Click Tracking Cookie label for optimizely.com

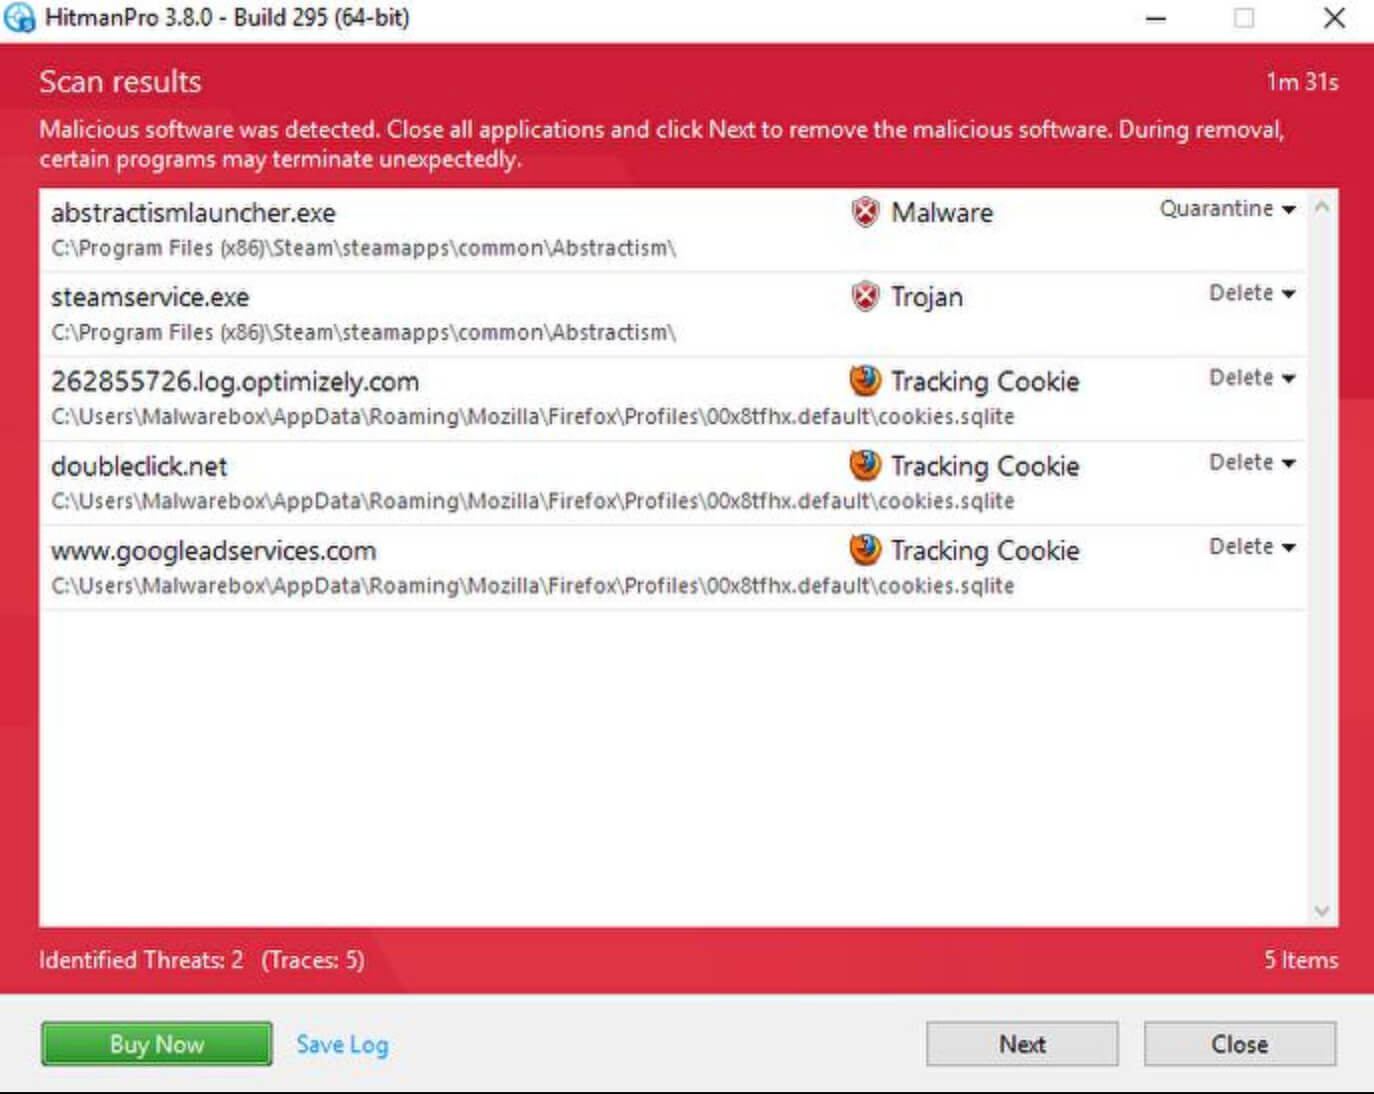click(x=985, y=381)
